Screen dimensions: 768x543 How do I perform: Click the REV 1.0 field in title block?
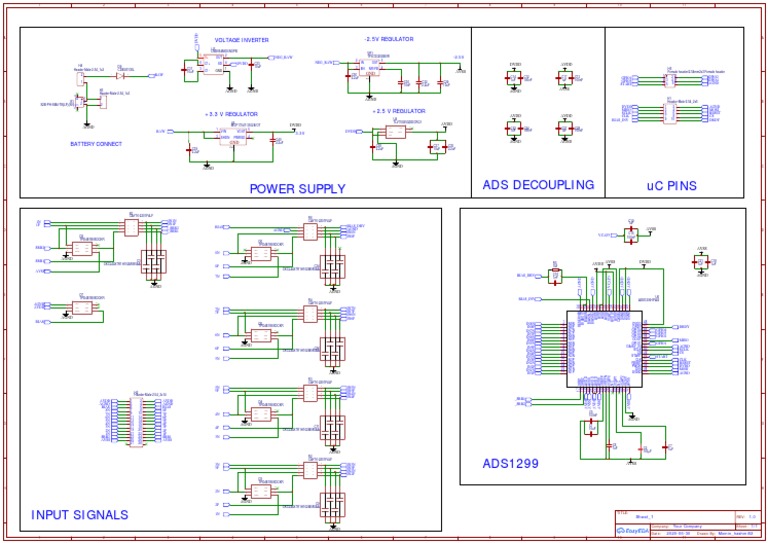coord(747,517)
